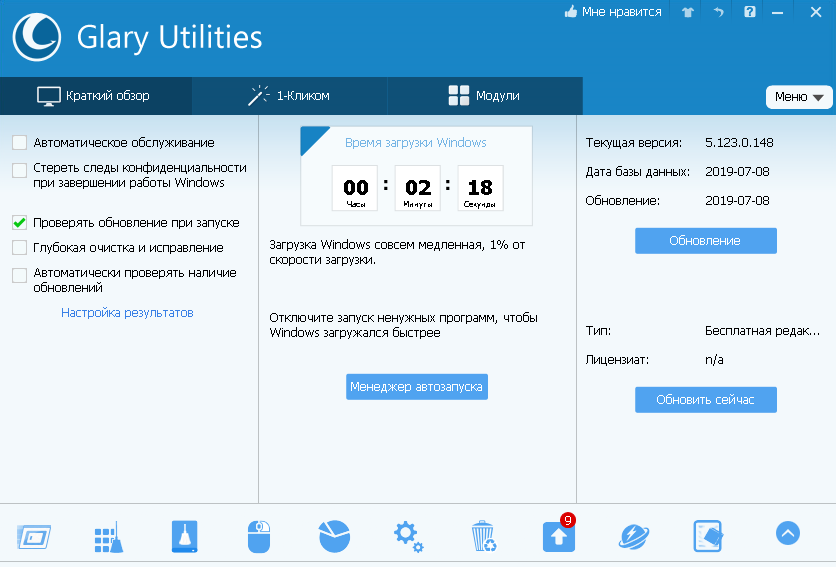Open the gears startup manager icon

[x=408, y=537]
